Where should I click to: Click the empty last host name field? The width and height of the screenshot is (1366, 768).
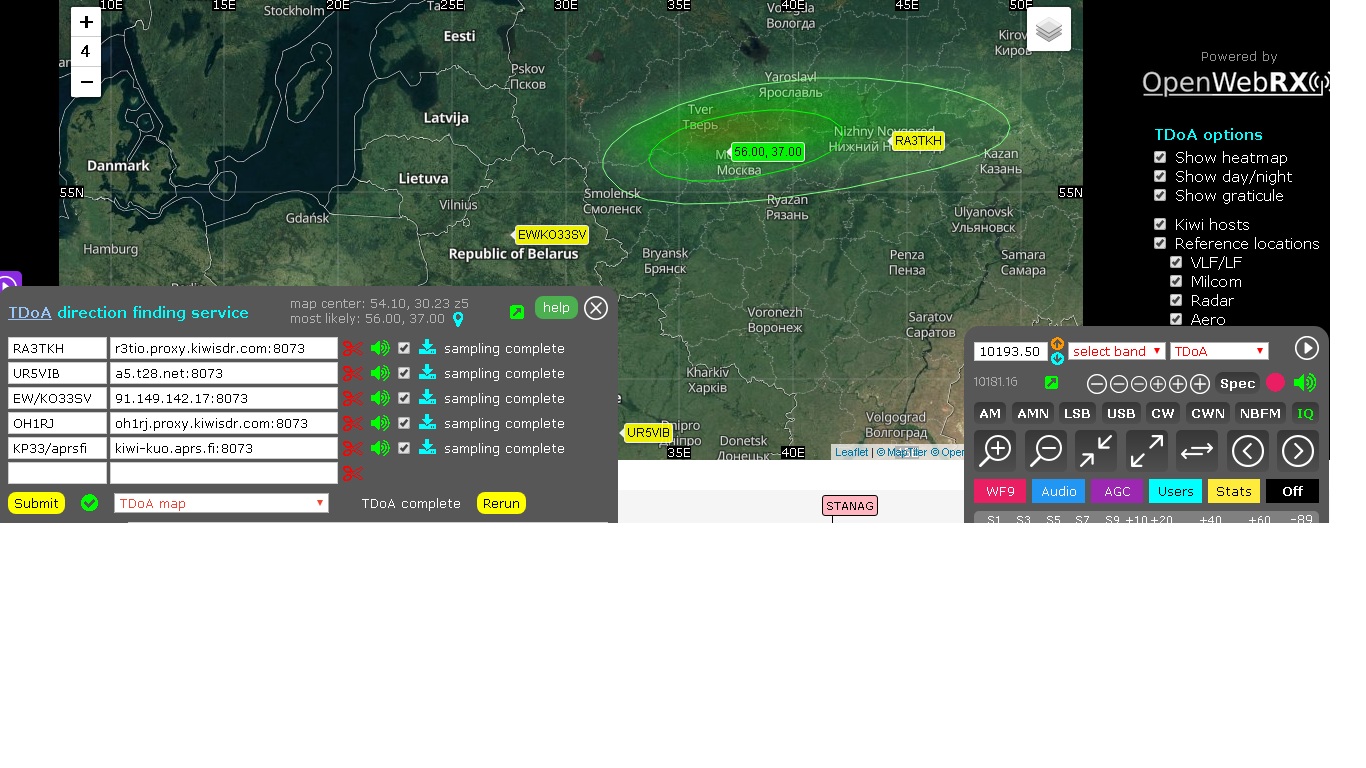[x=224, y=473]
